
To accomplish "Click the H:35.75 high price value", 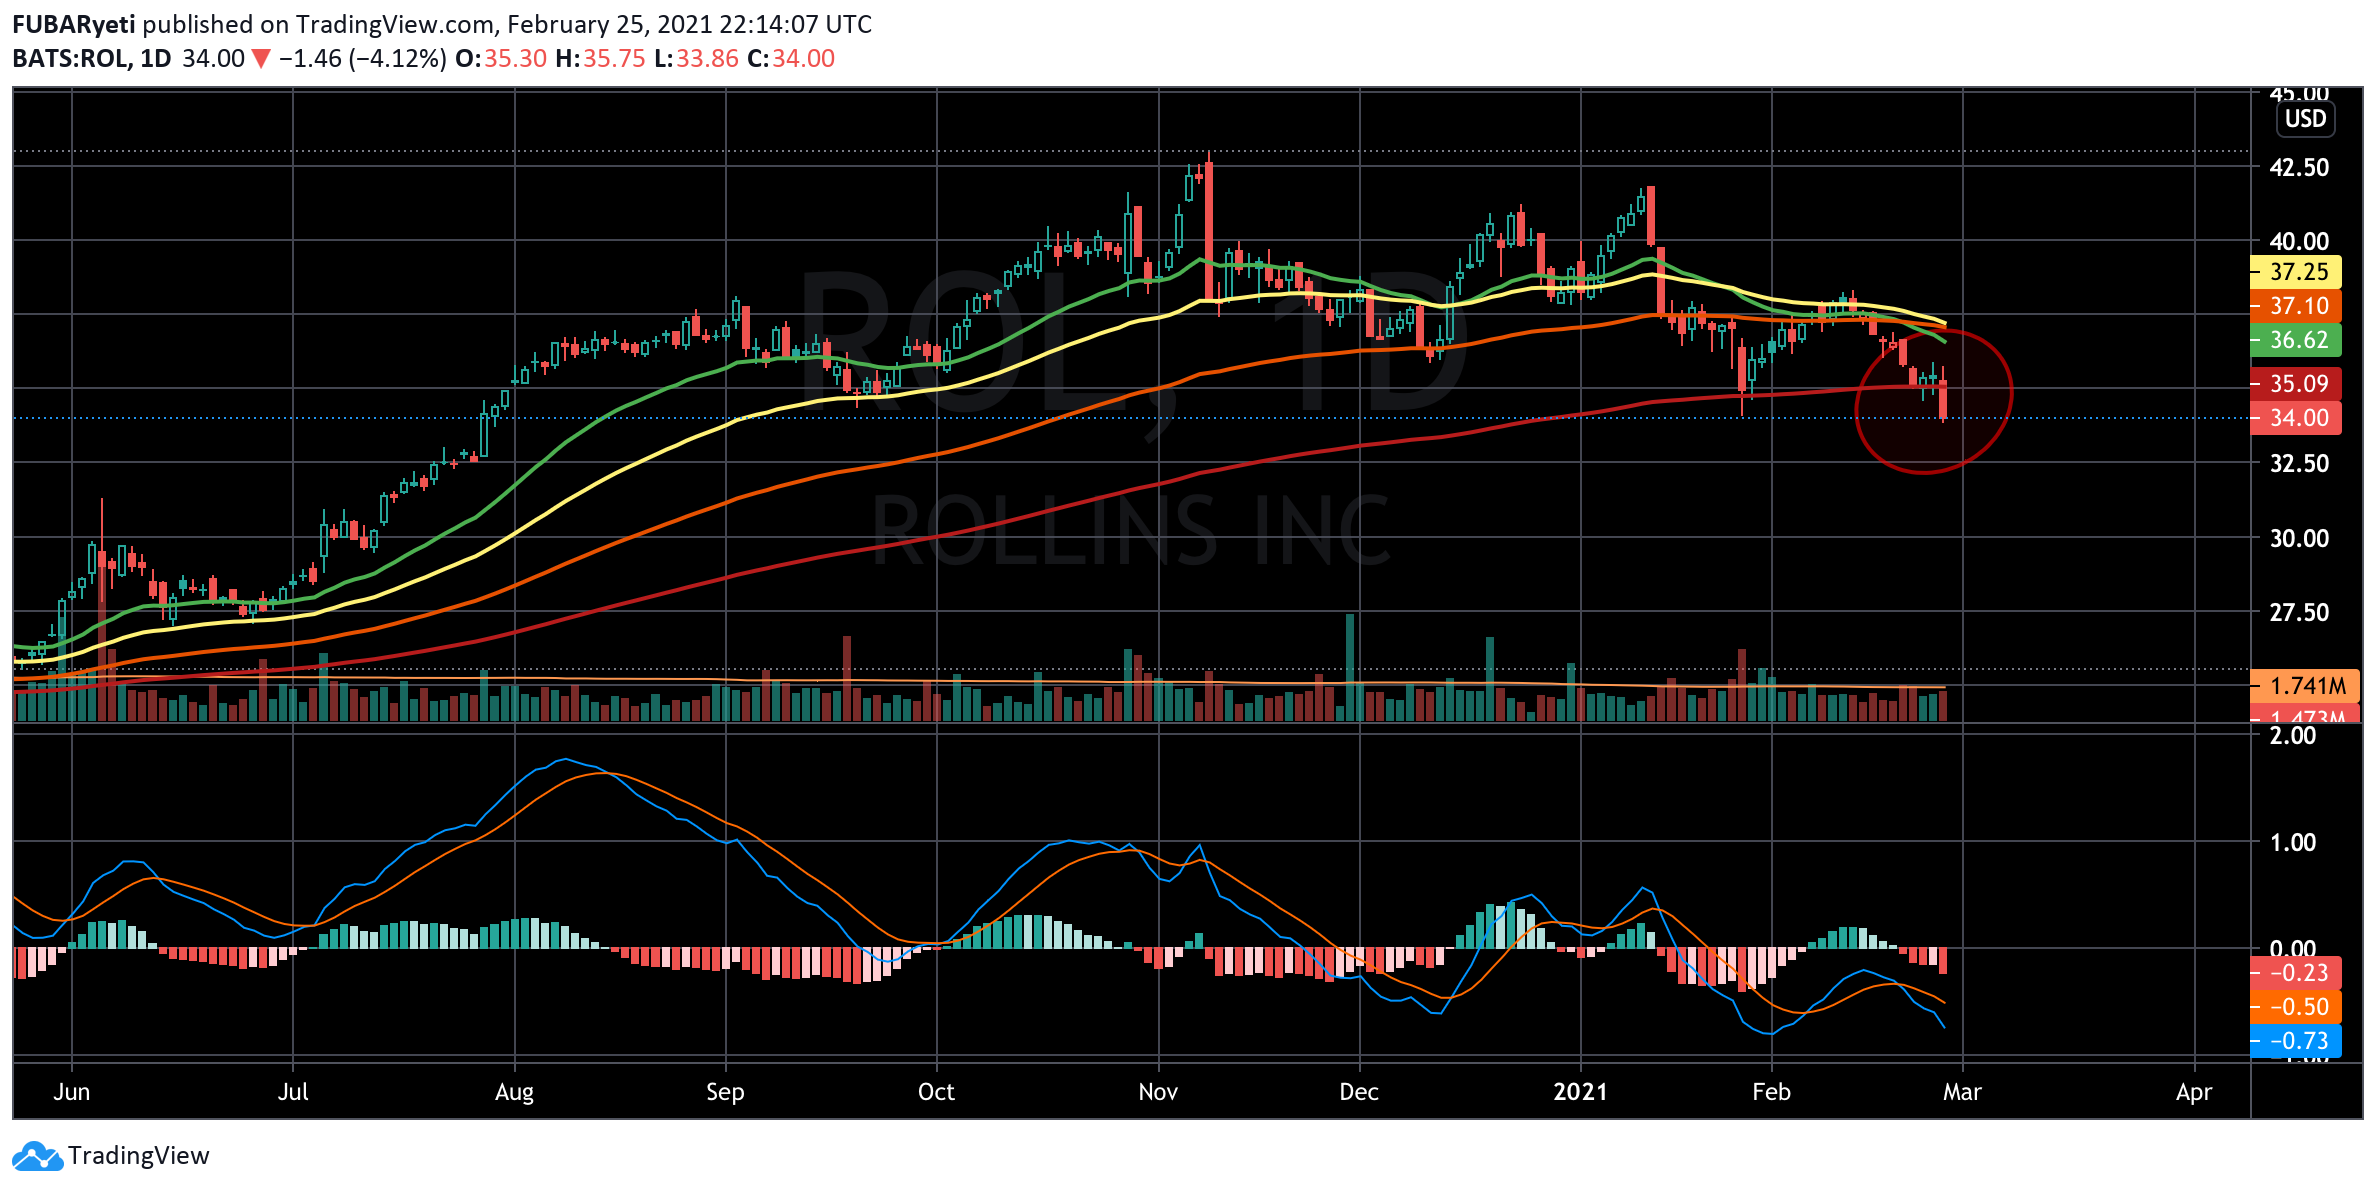I will [600, 58].
